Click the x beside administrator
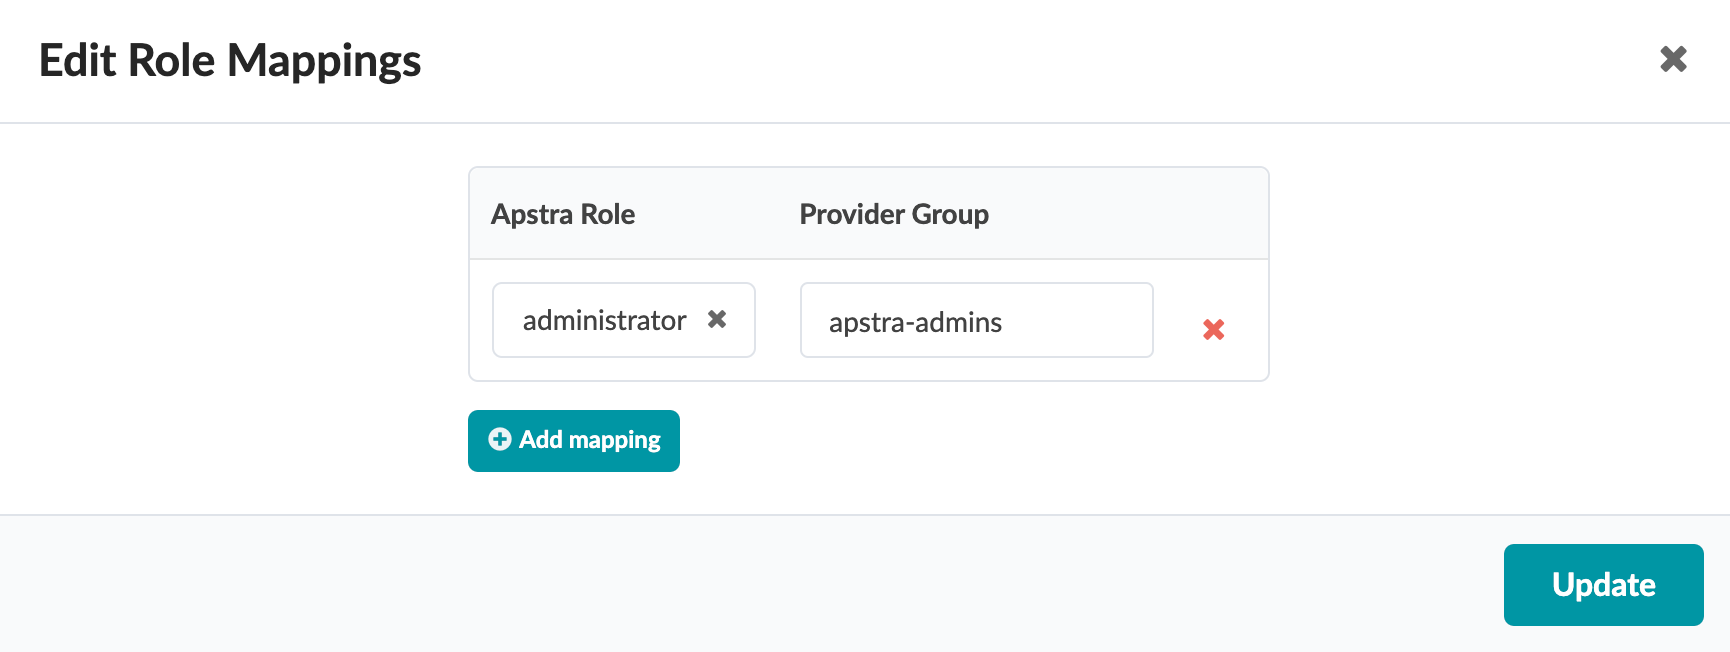 point(717,319)
